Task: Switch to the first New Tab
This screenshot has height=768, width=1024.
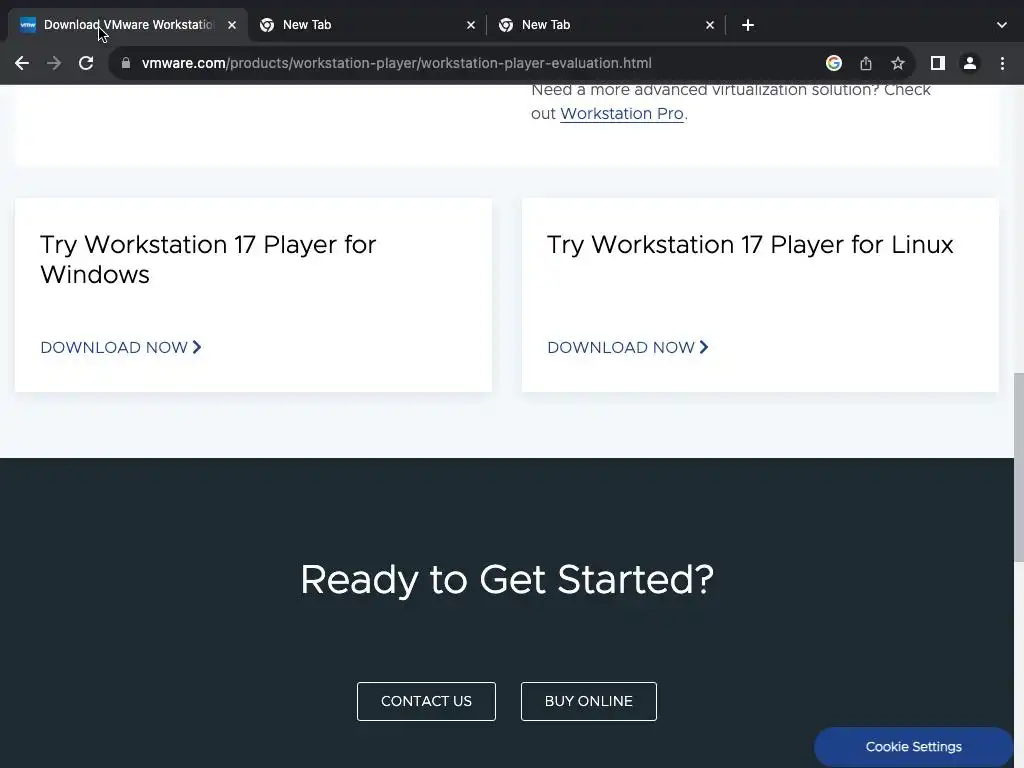Action: pos(368,25)
